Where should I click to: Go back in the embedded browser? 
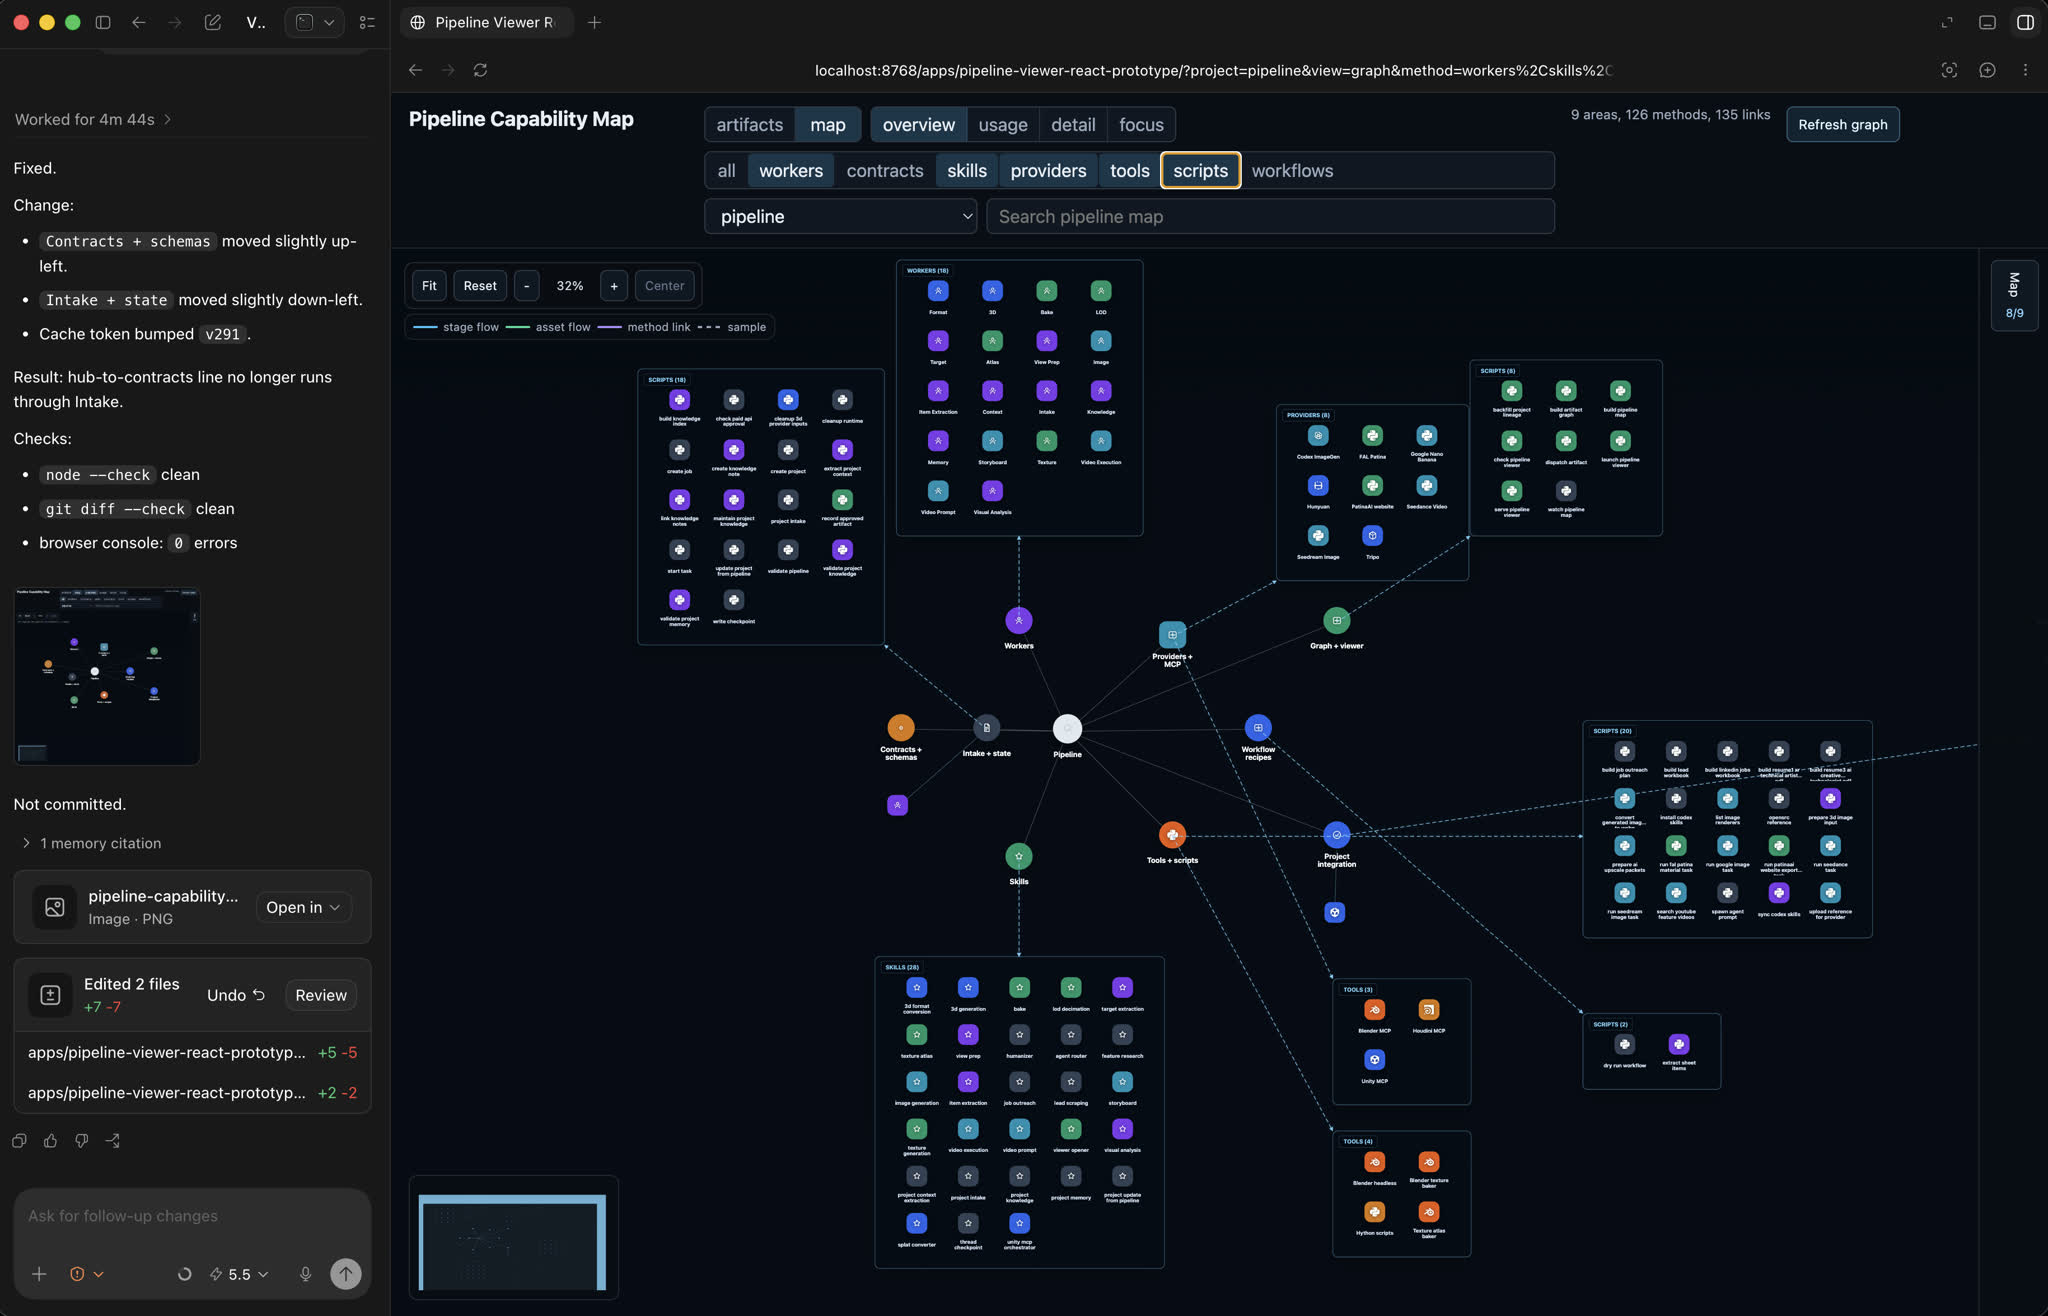coord(415,70)
